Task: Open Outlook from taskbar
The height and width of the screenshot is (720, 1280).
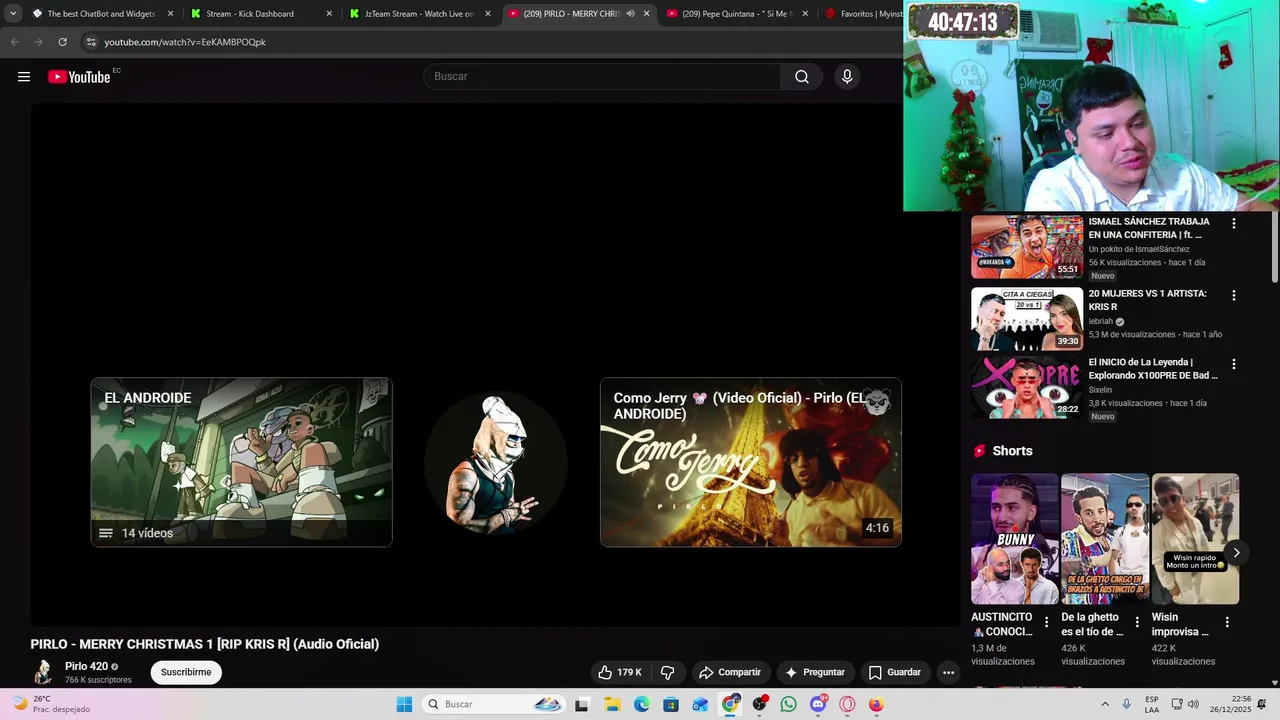Action: 700,704
